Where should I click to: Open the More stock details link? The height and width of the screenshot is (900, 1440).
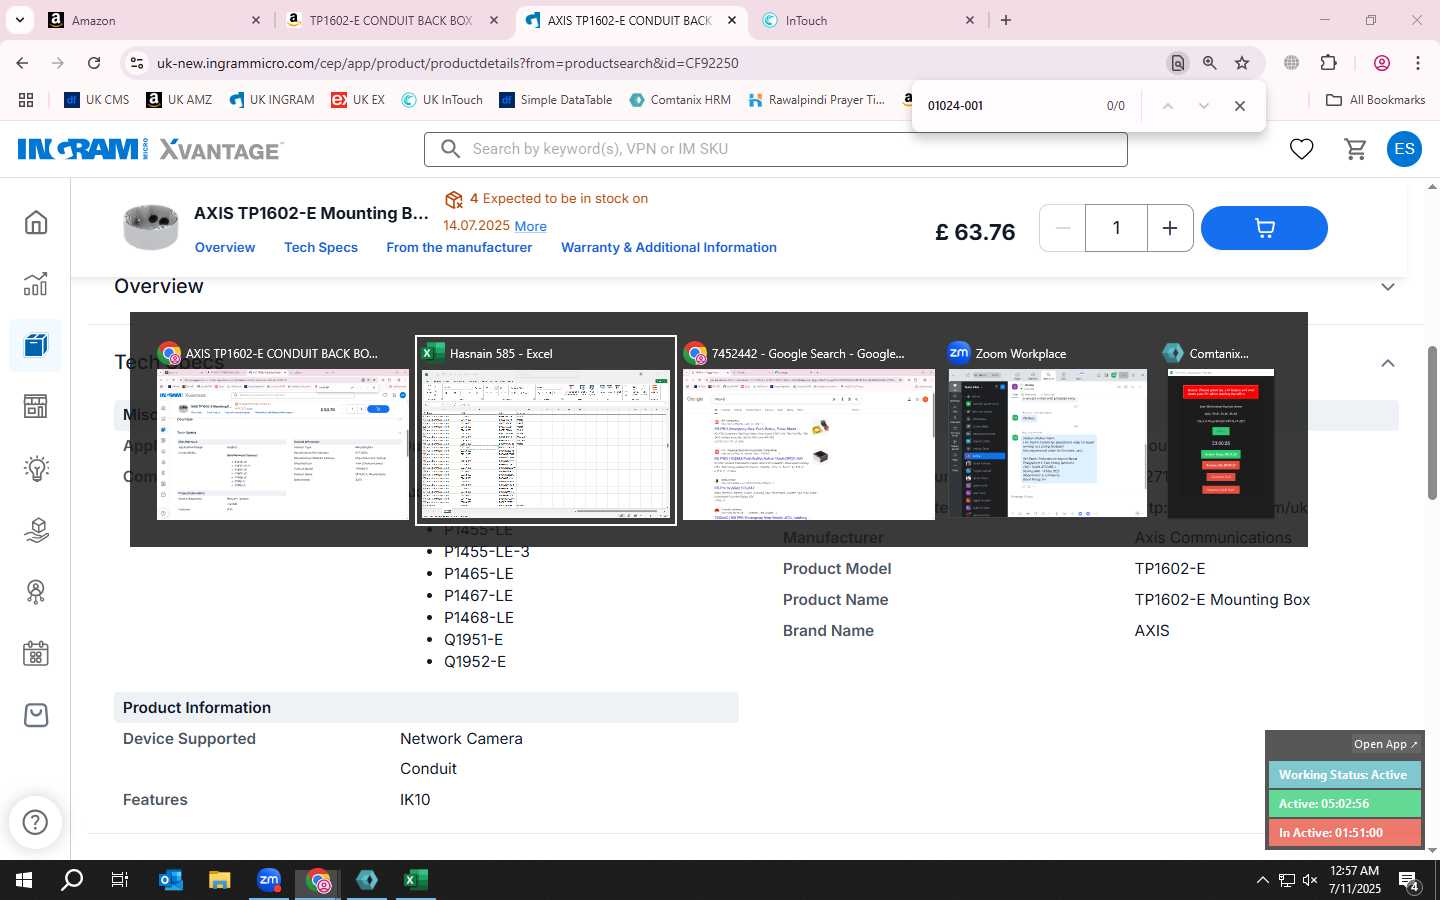pyautogui.click(x=530, y=227)
